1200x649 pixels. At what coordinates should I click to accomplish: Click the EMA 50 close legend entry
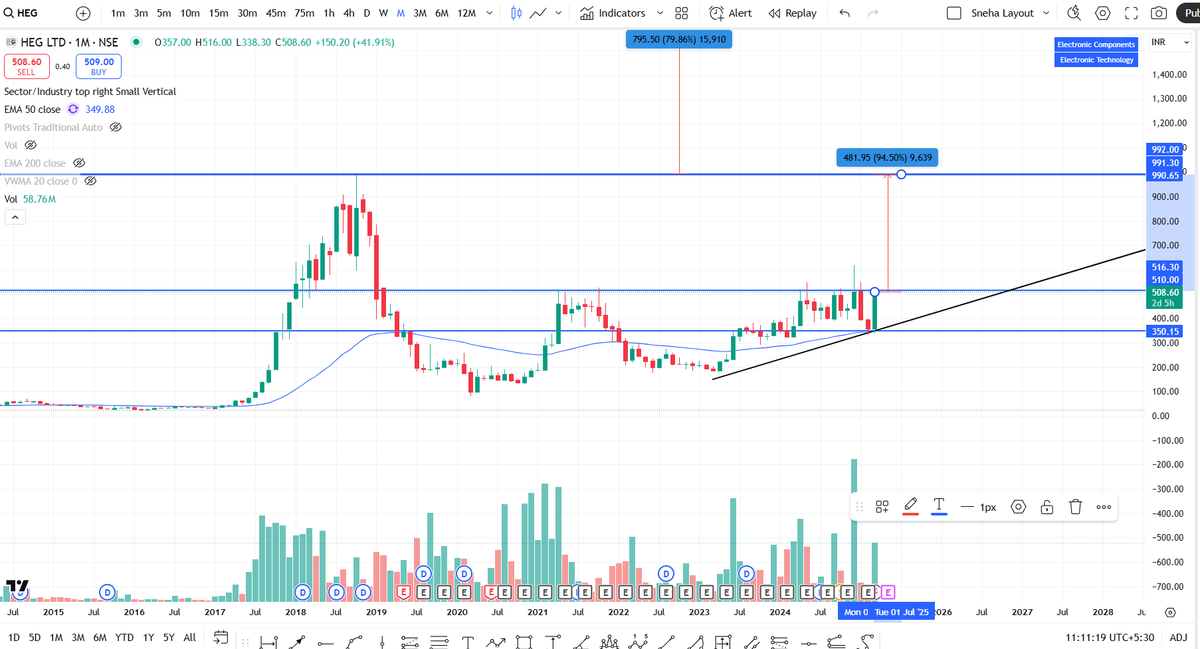coord(32,109)
